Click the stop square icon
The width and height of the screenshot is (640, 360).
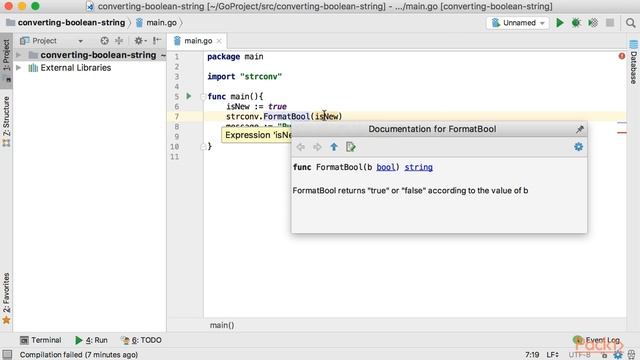(610, 23)
